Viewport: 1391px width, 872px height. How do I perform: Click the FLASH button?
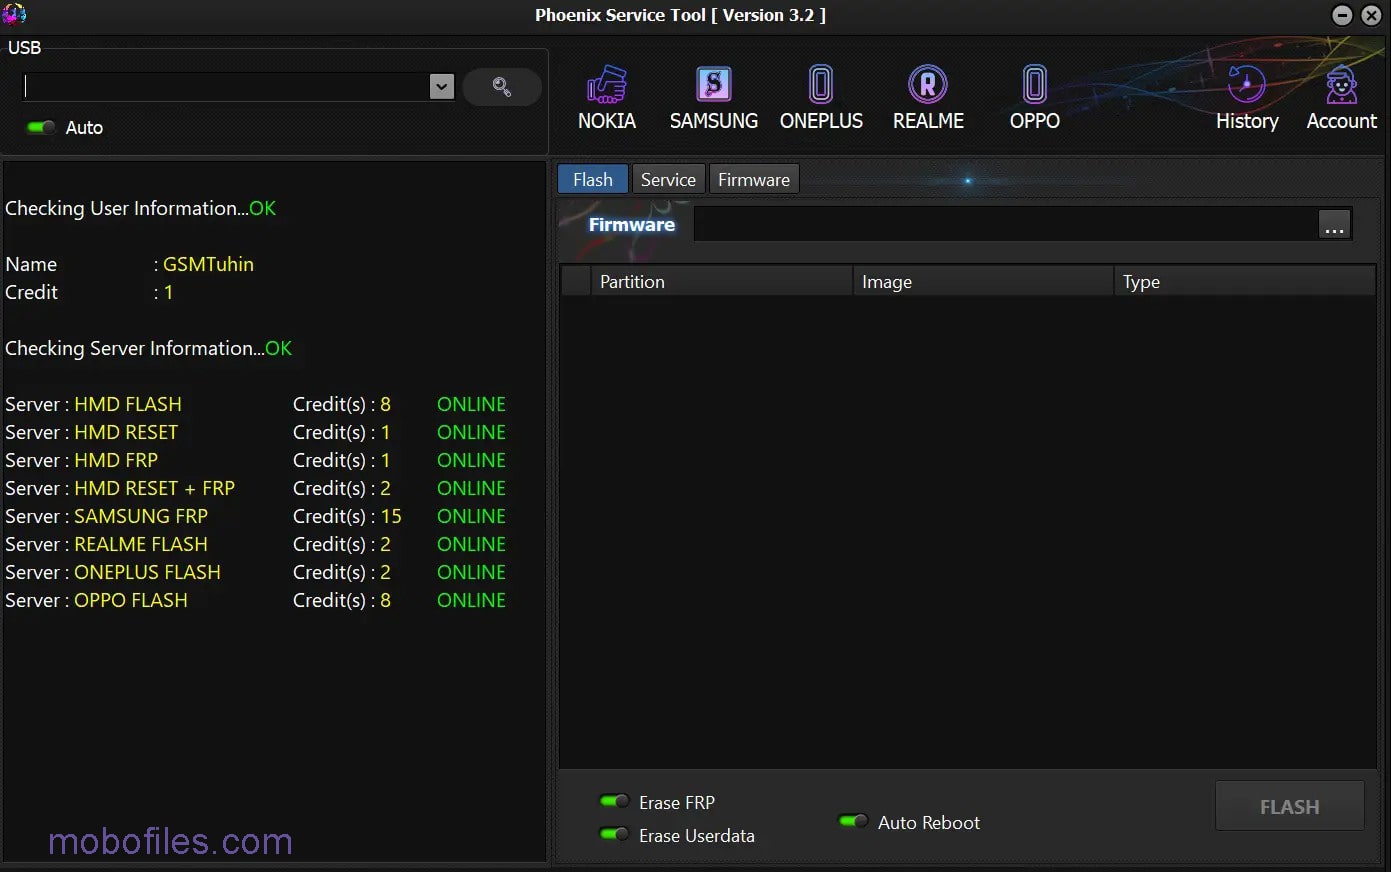pyautogui.click(x=1289, y=806)
